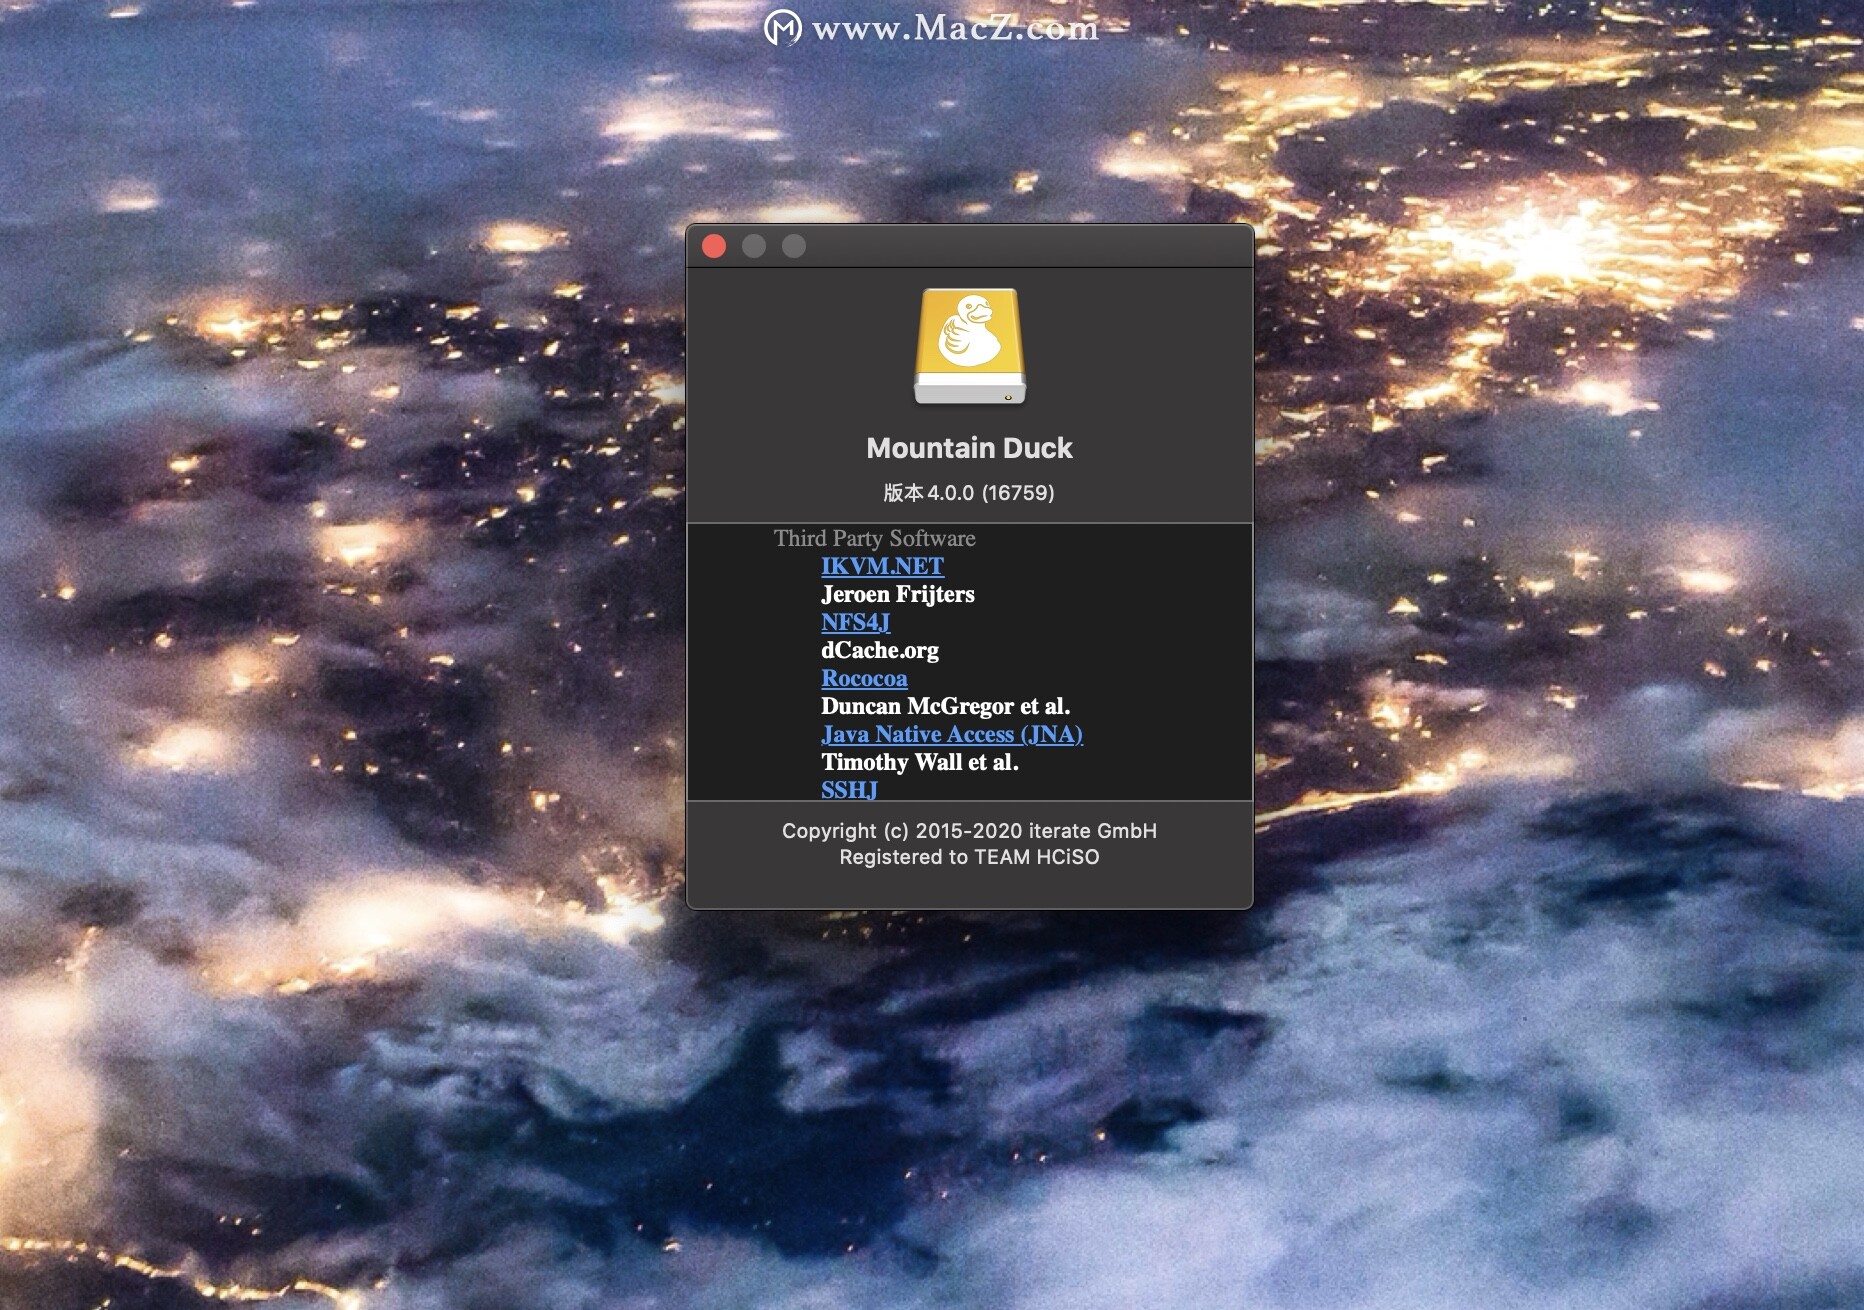The width and height of the screenshot is (1864, 1310).
Task: Click the Third Party Software heading
Action: click(874, 538)
